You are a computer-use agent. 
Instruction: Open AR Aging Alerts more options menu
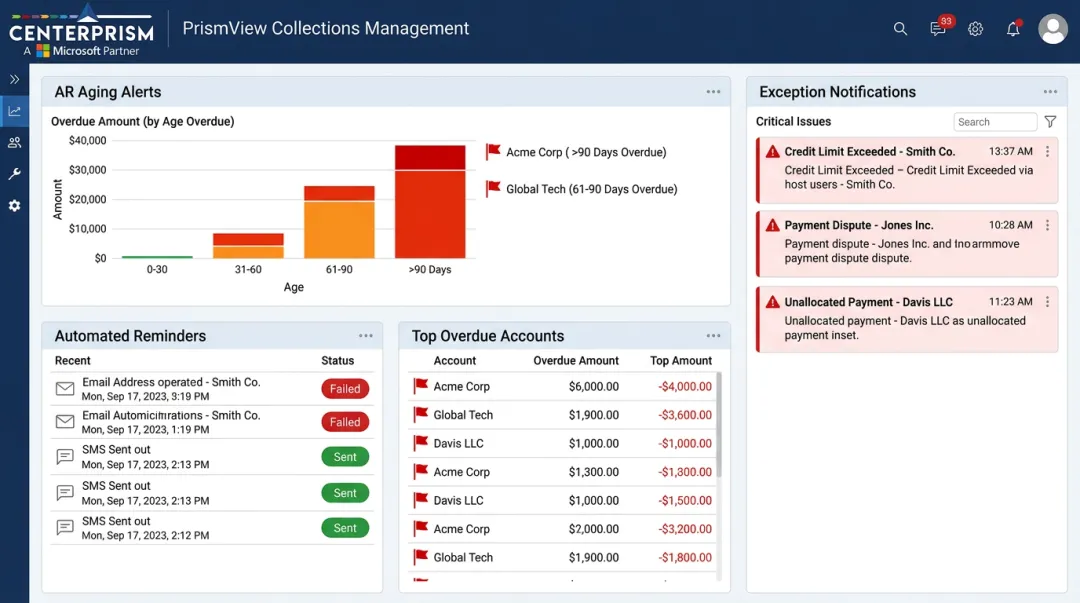click(x=713, y=92)
